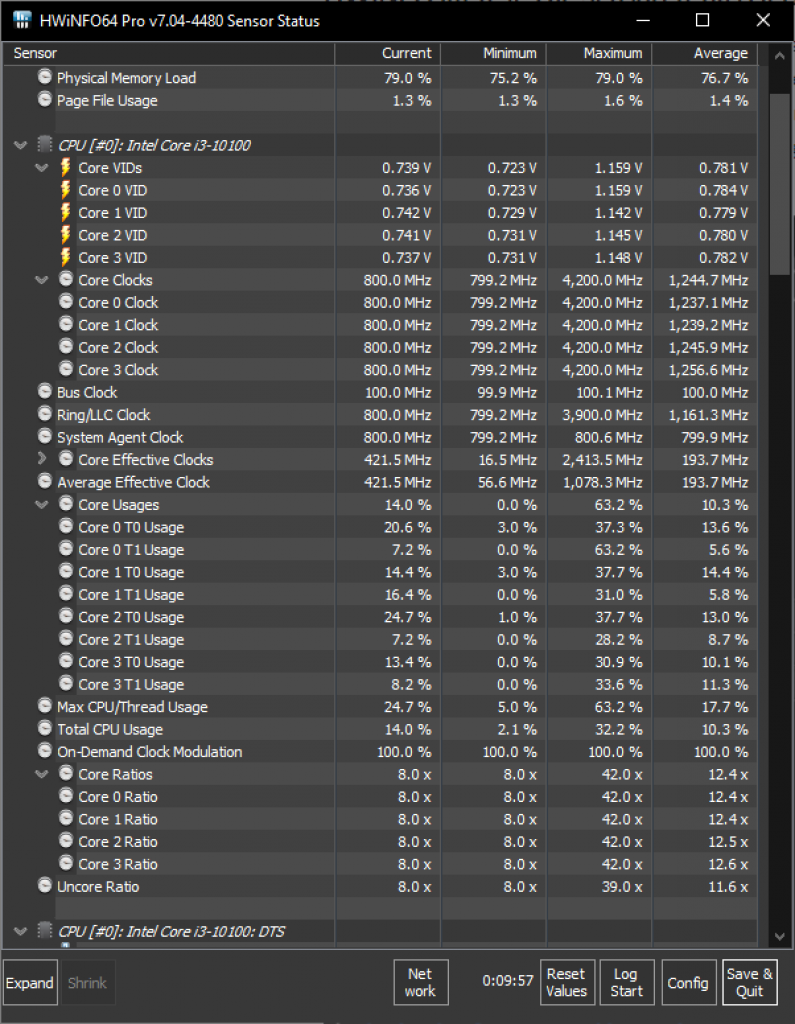Click the 0:09:57 elapsed timer

(x=508, y=981)
